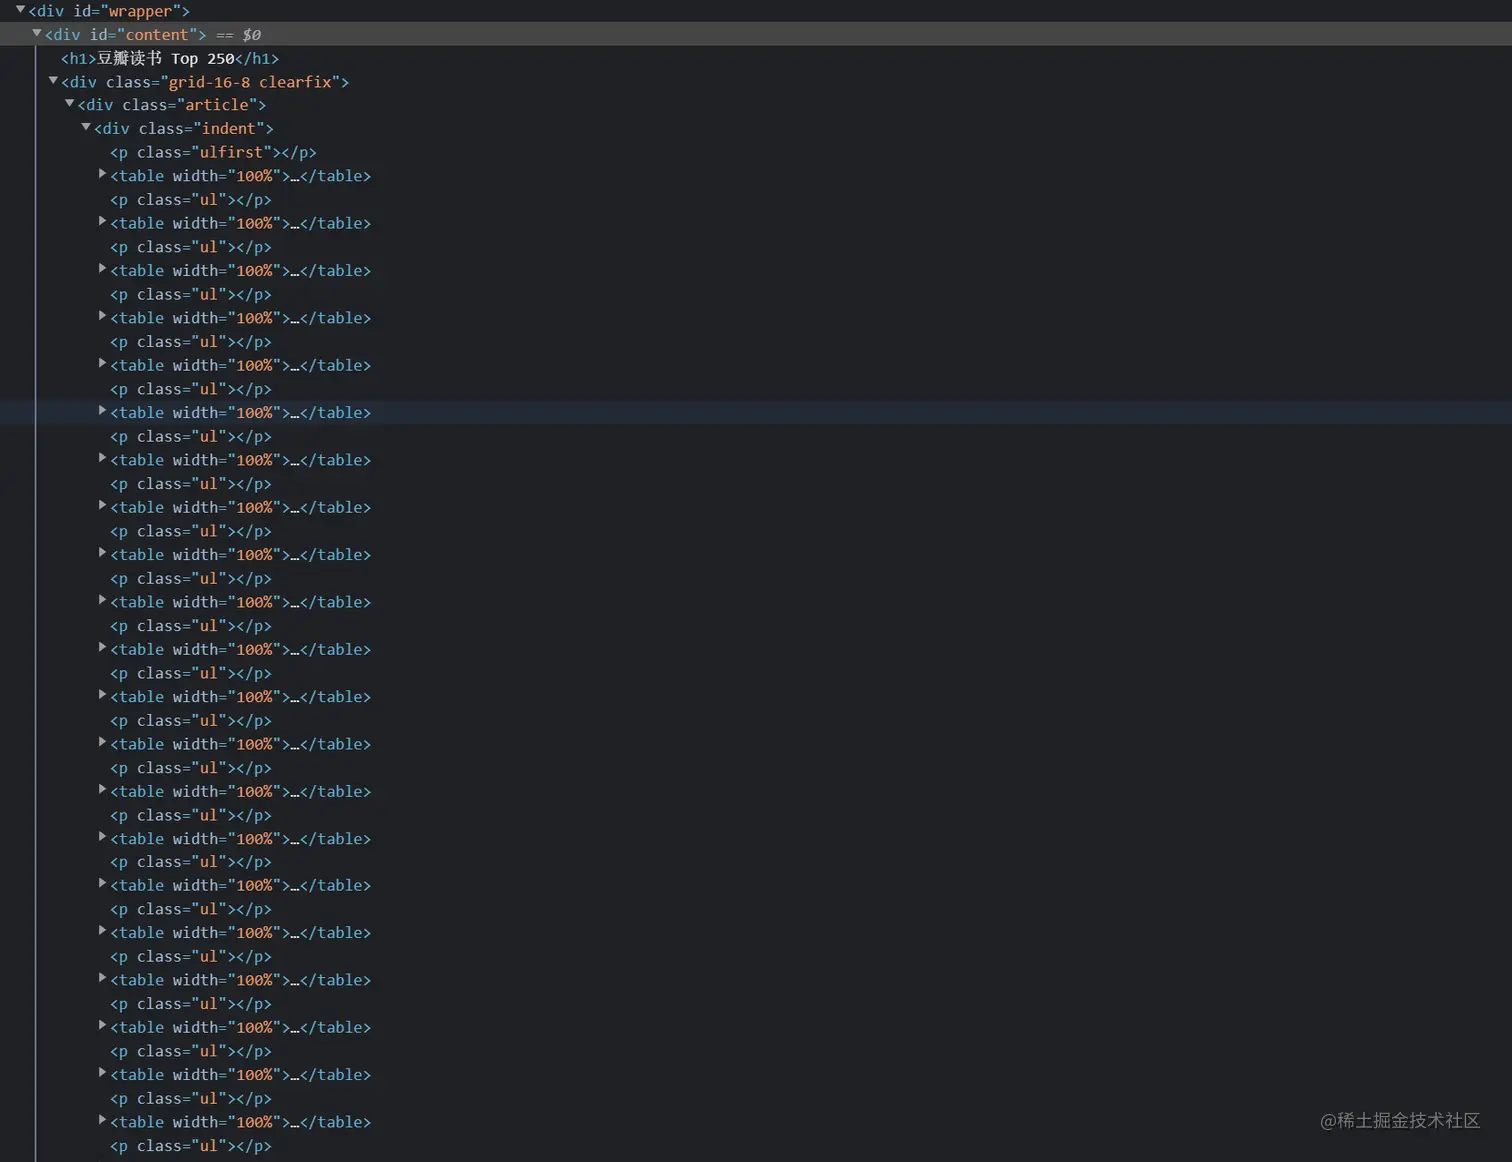Collapse the div id="content" node arrow
Screen dimensions: 1512x1162
[x=37, y=33]
